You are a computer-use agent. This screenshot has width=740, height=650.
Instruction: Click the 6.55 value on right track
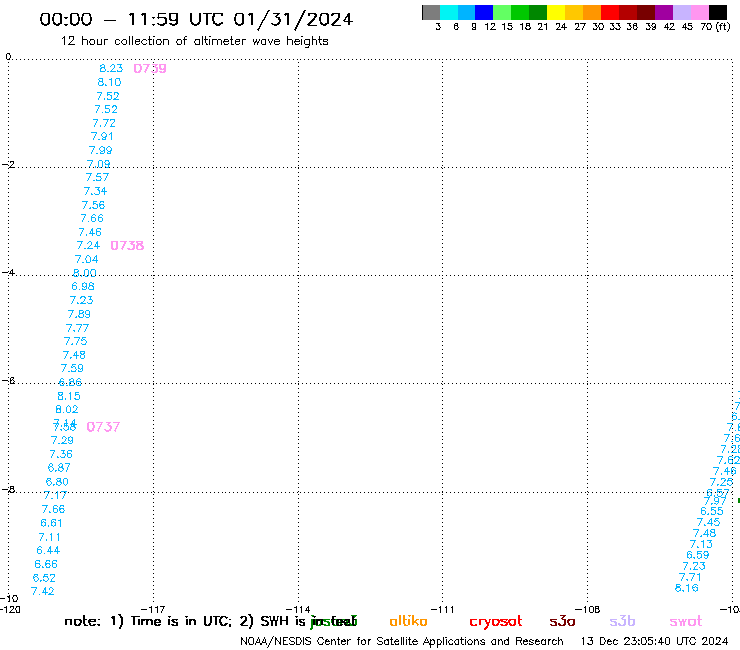pos(712,511)
